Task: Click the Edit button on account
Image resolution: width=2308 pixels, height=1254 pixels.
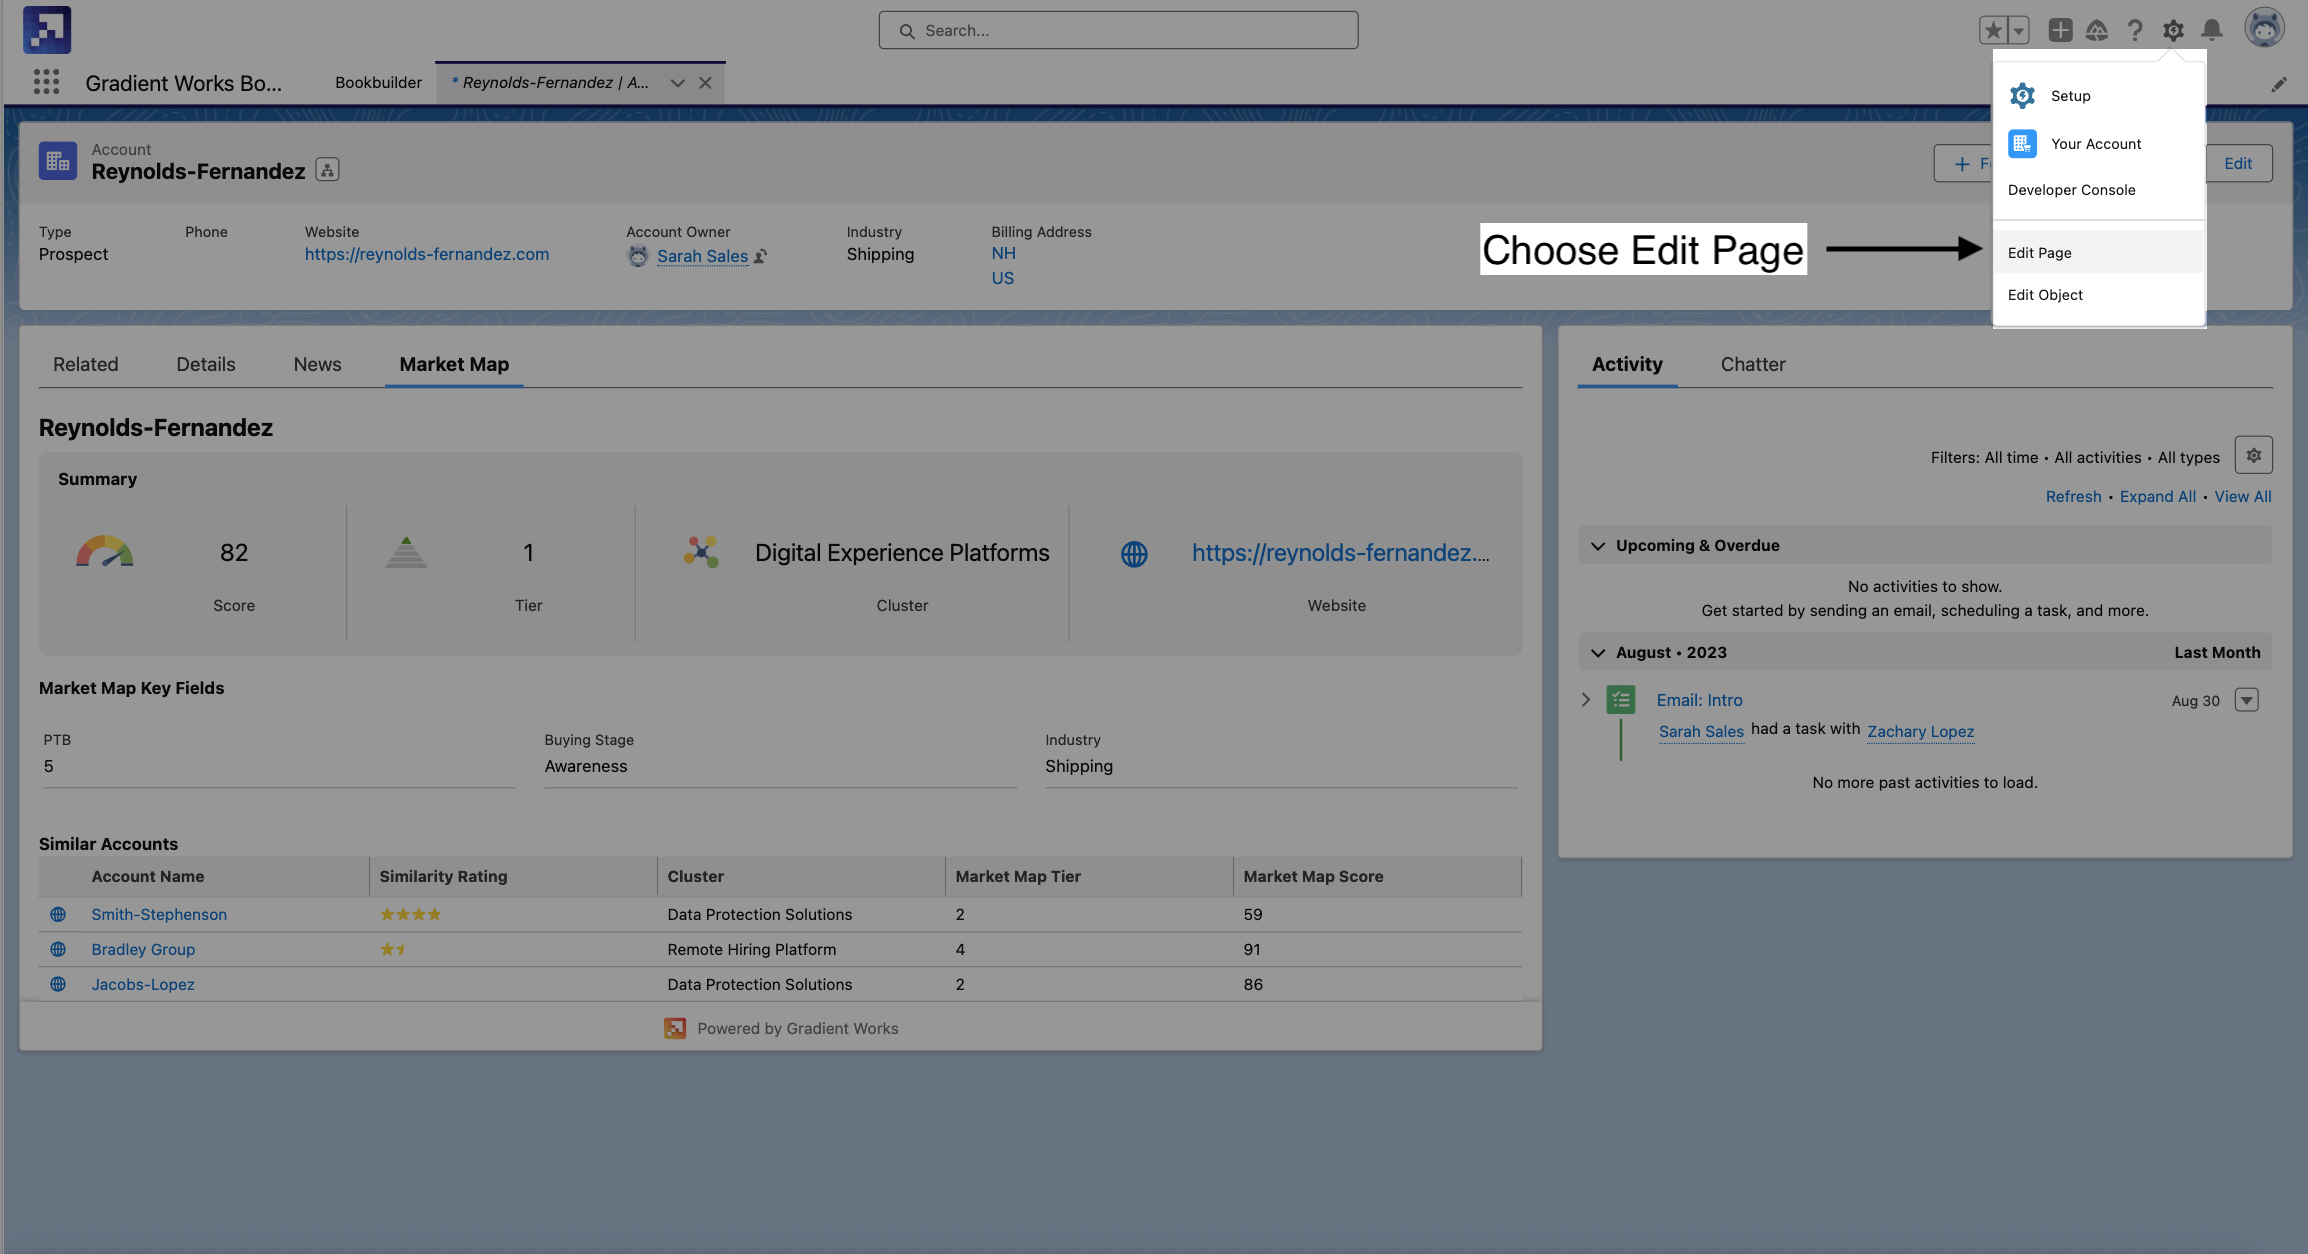Action: 2237,164
